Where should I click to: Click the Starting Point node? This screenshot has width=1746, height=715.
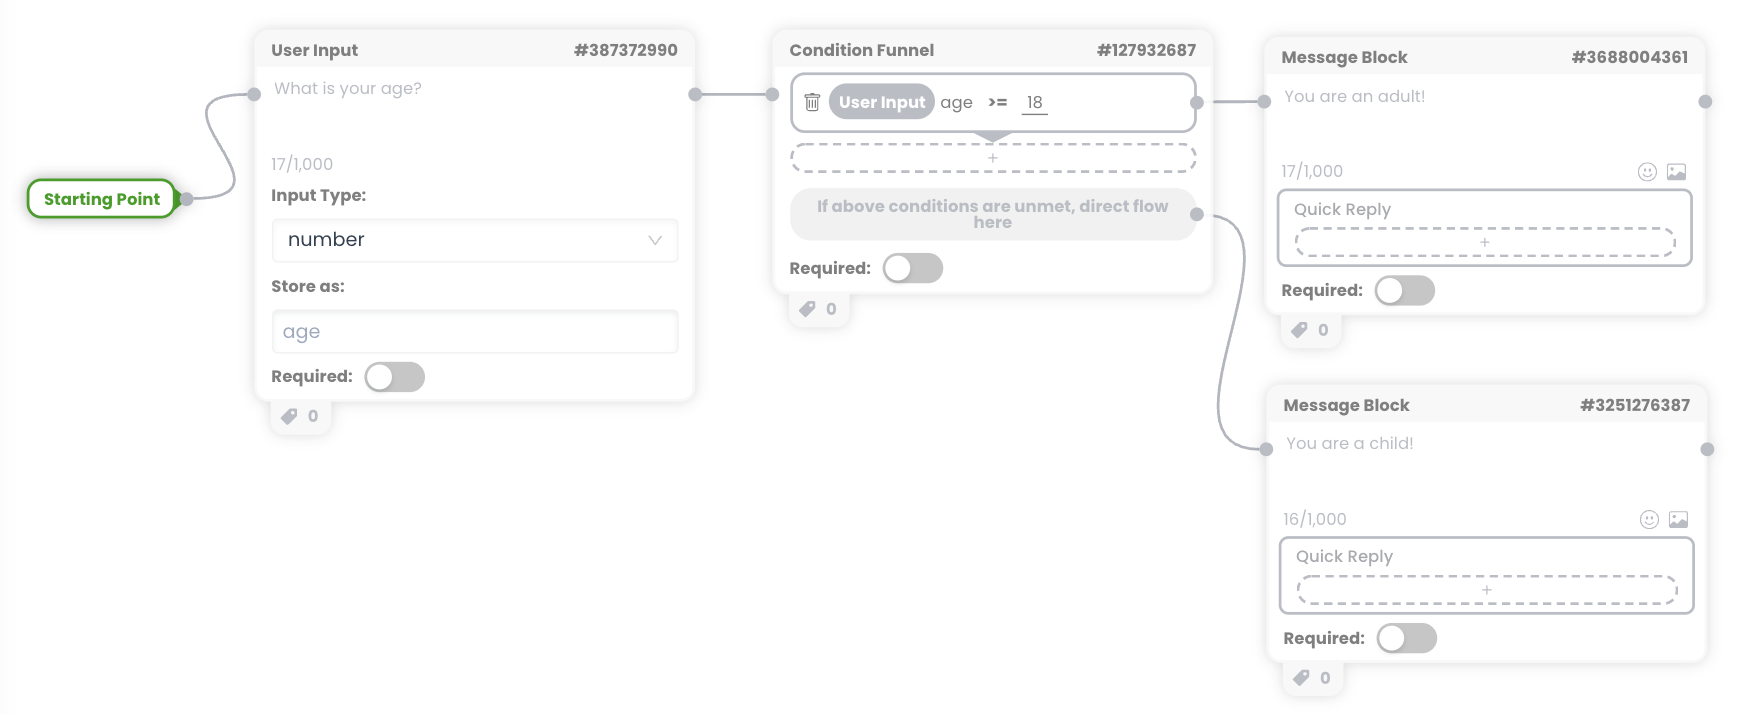click(x=102, y=199)
